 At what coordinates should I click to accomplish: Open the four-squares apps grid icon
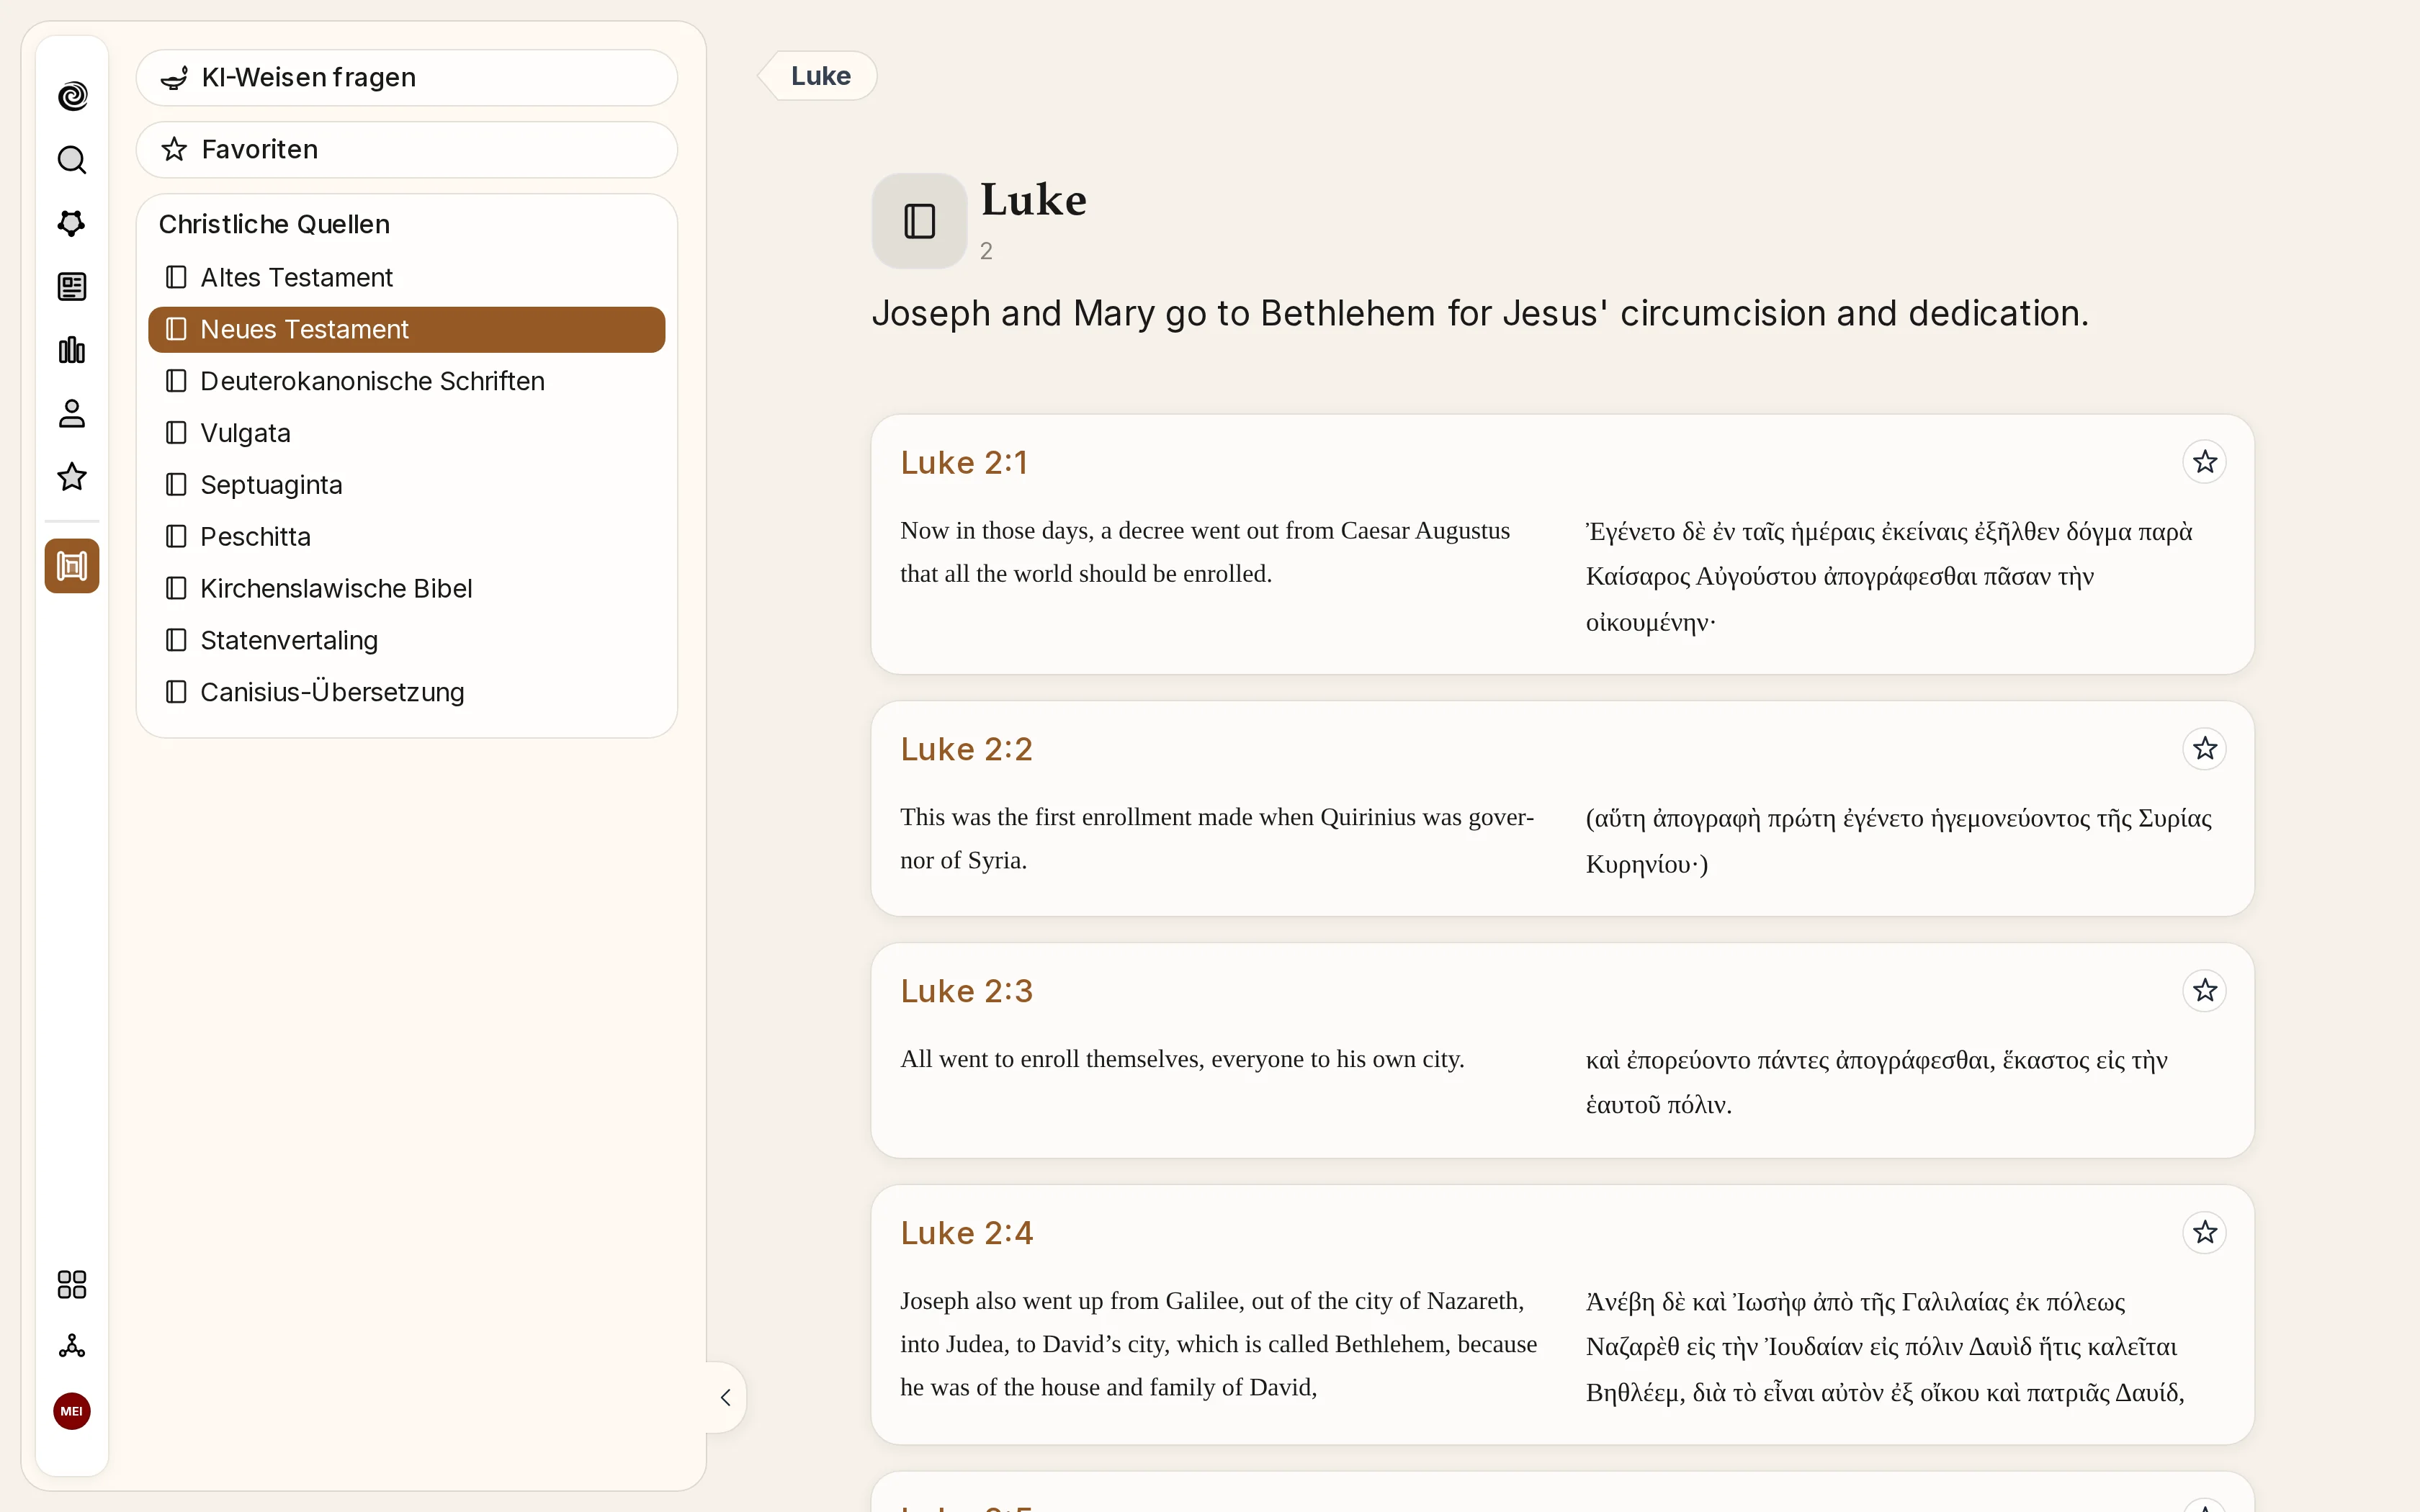click(72, 1284)
